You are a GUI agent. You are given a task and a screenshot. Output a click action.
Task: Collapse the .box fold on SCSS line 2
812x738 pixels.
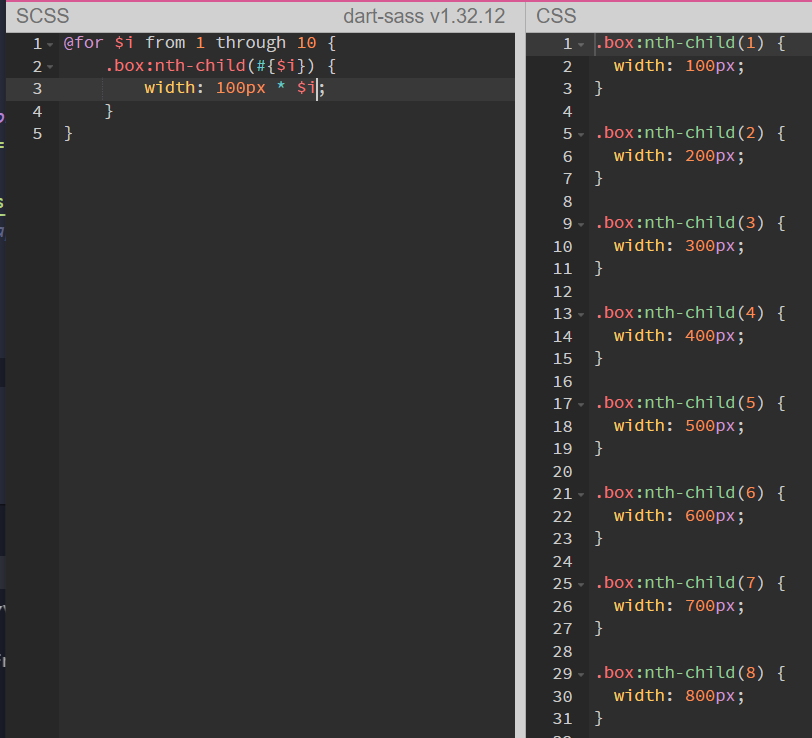pos(50,67)
